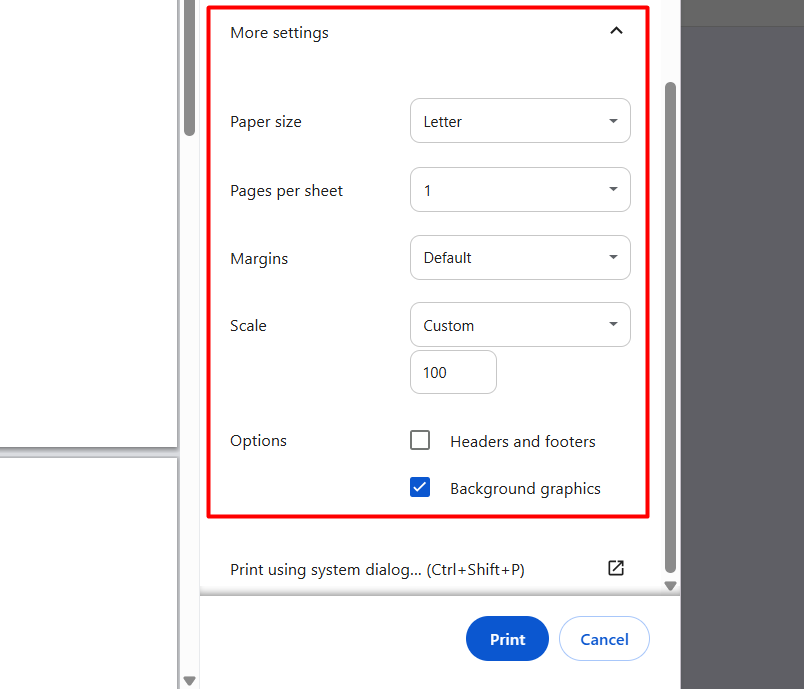Click the Options label
804x689 pixels.
pyautogui.click(x=258, y=441)
